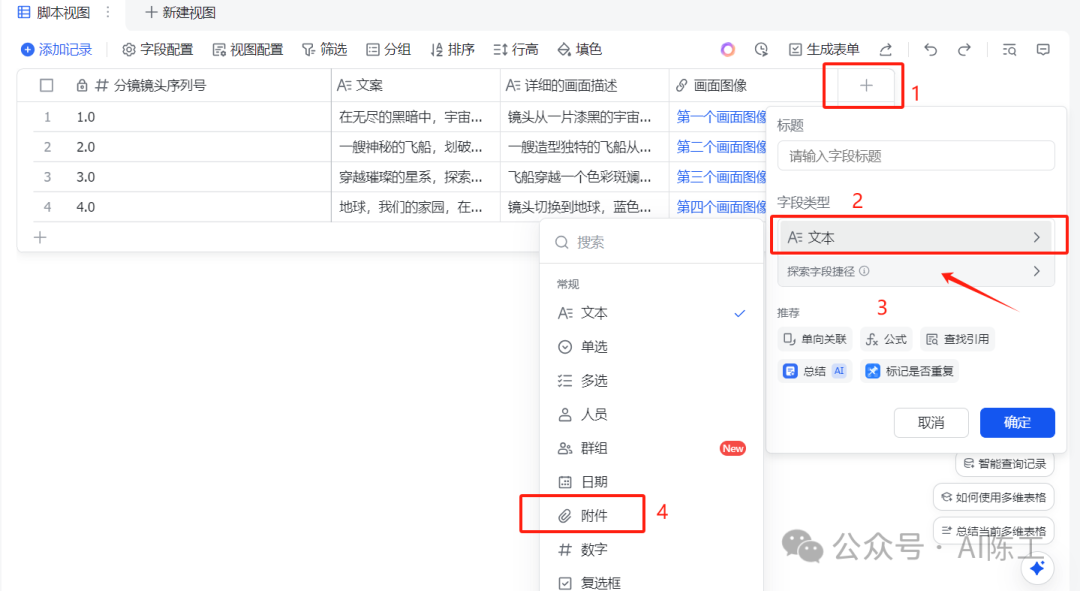Click the search records icon
Viewport: 1080px width, 591px height.
coord(1009,49)
